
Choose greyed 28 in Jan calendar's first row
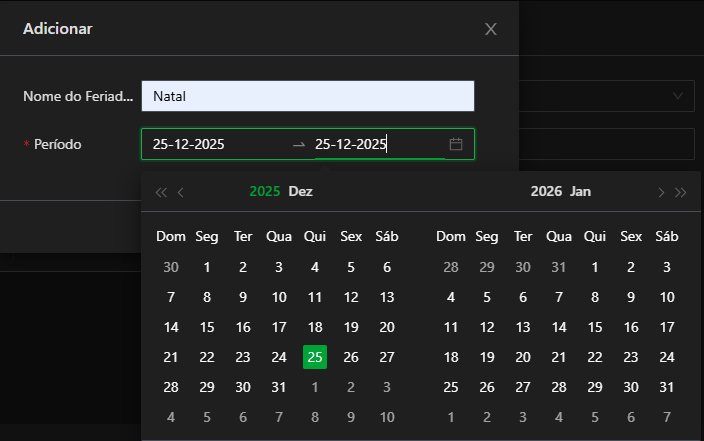tap(451, 267)
